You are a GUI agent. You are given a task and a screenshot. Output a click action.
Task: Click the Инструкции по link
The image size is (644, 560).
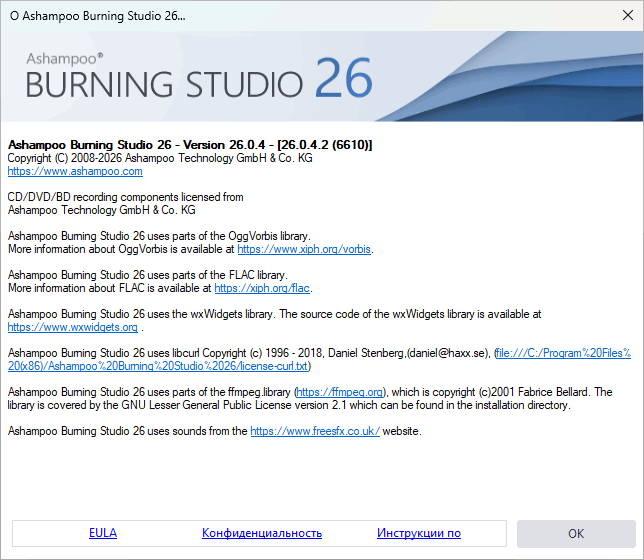point(419,533)
